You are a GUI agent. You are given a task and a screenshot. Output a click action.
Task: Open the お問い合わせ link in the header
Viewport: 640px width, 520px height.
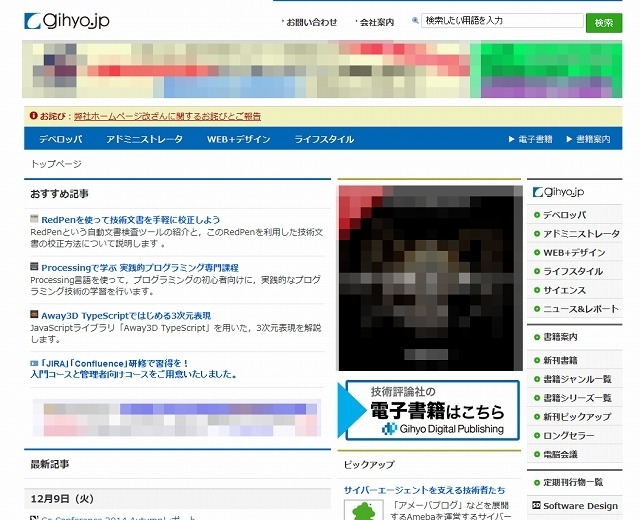(x=311, y=21)
